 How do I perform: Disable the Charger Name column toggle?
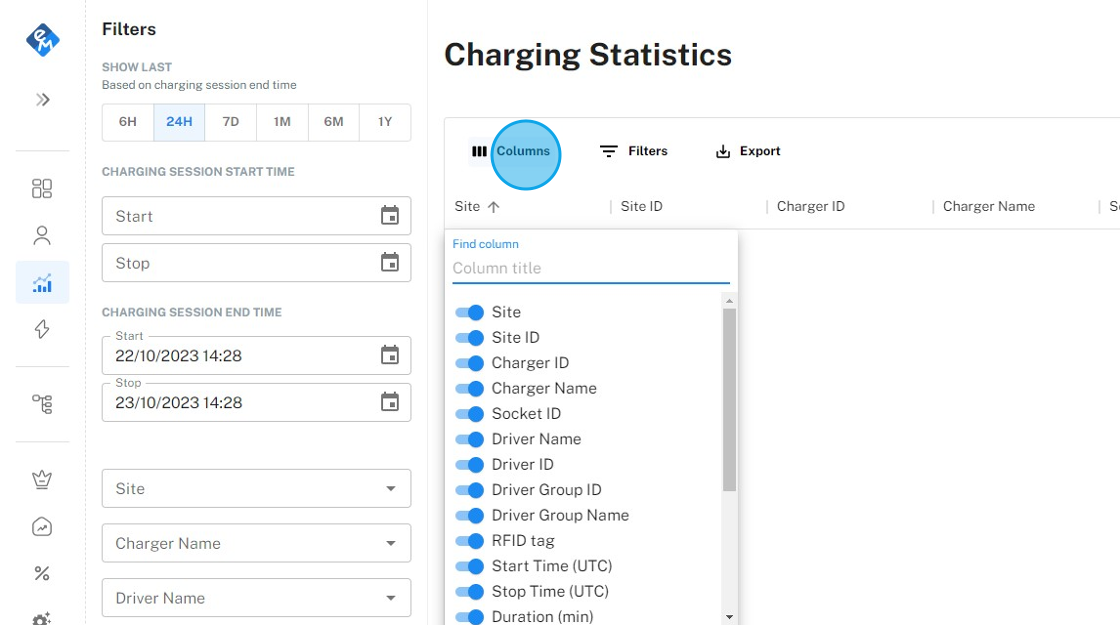(469, 389)
